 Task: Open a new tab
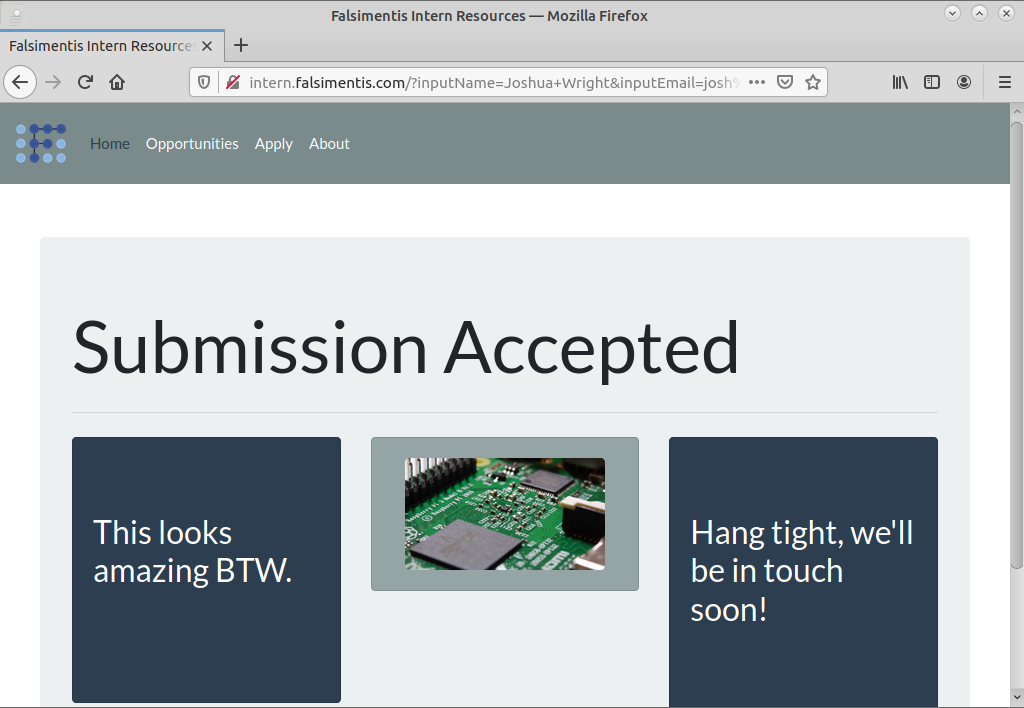(241, 45)
